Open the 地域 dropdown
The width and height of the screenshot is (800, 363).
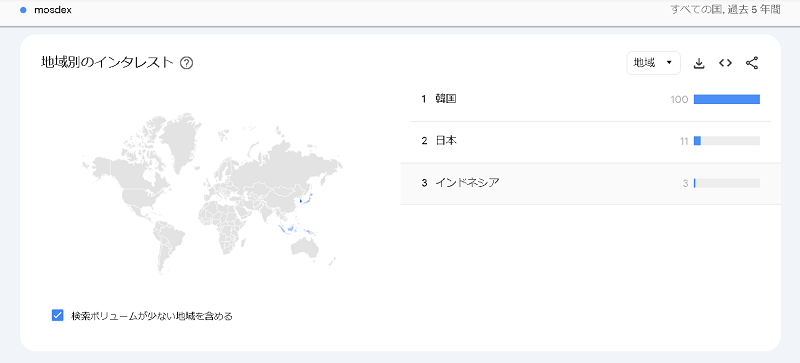(x=653, y=63)
